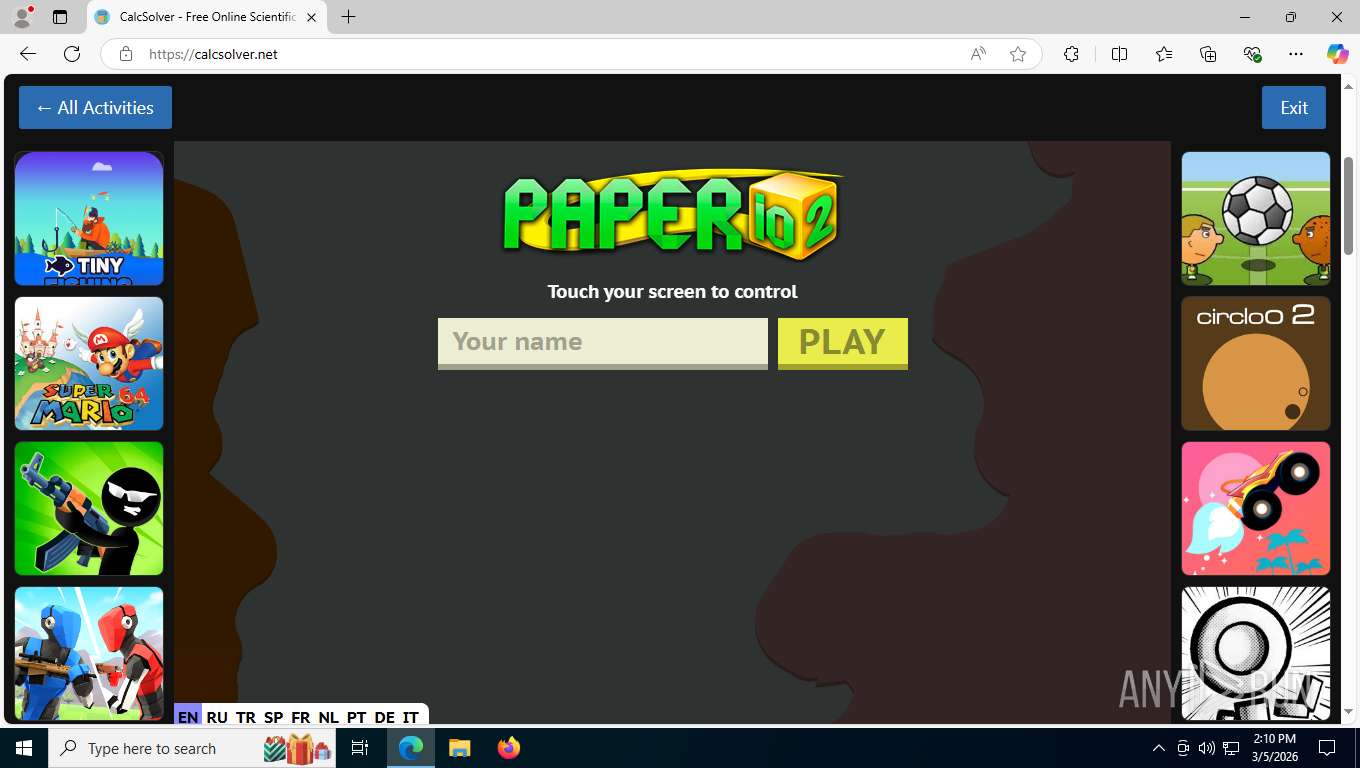The height and width of the screenshot is (768, 1360).
Task: Open Copilot sidebar icon
Action: [x=1337, y=54]
